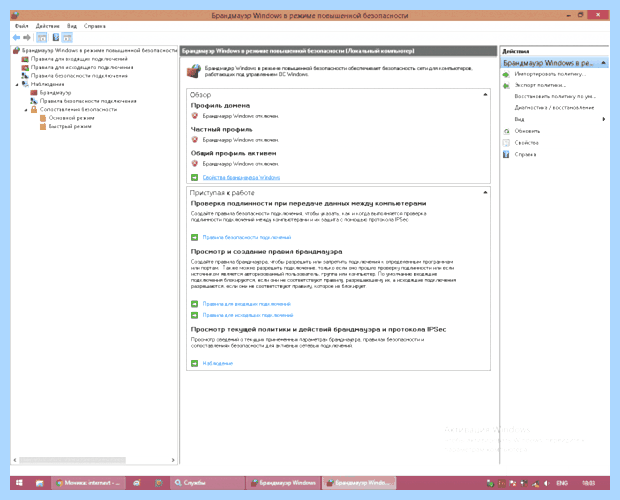Viewport: 620px width, 500px height.
Task: Go forward with the gray Forward arrow
Action: point(26,38)
